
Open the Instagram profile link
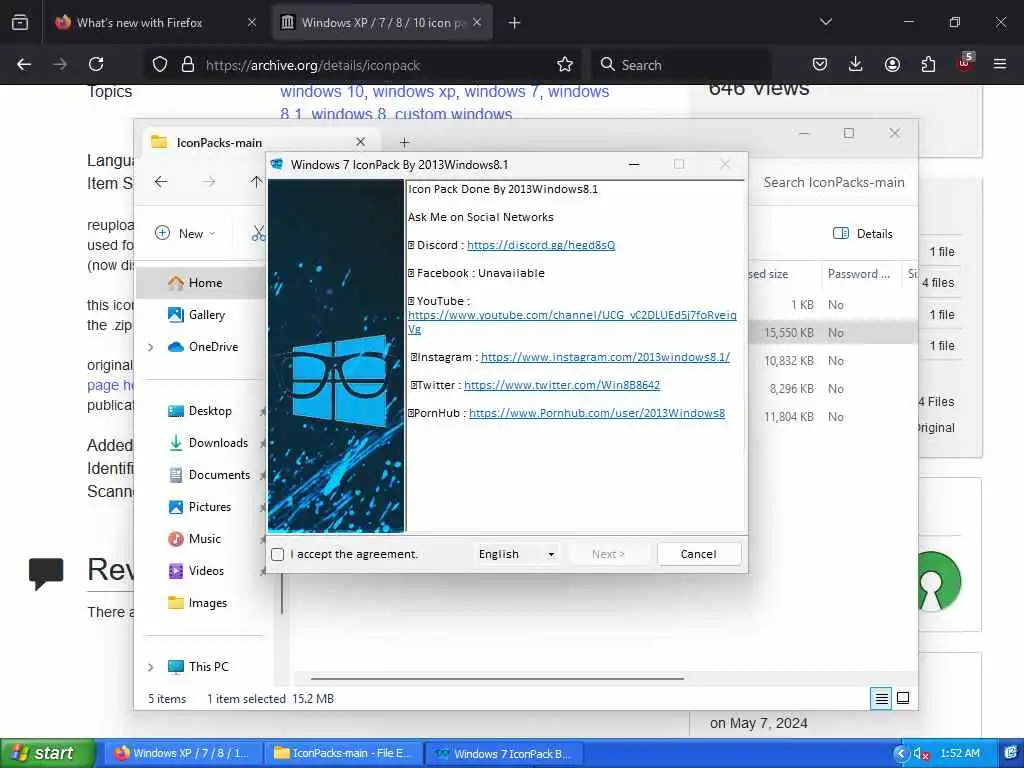click(x=605, y=357)
